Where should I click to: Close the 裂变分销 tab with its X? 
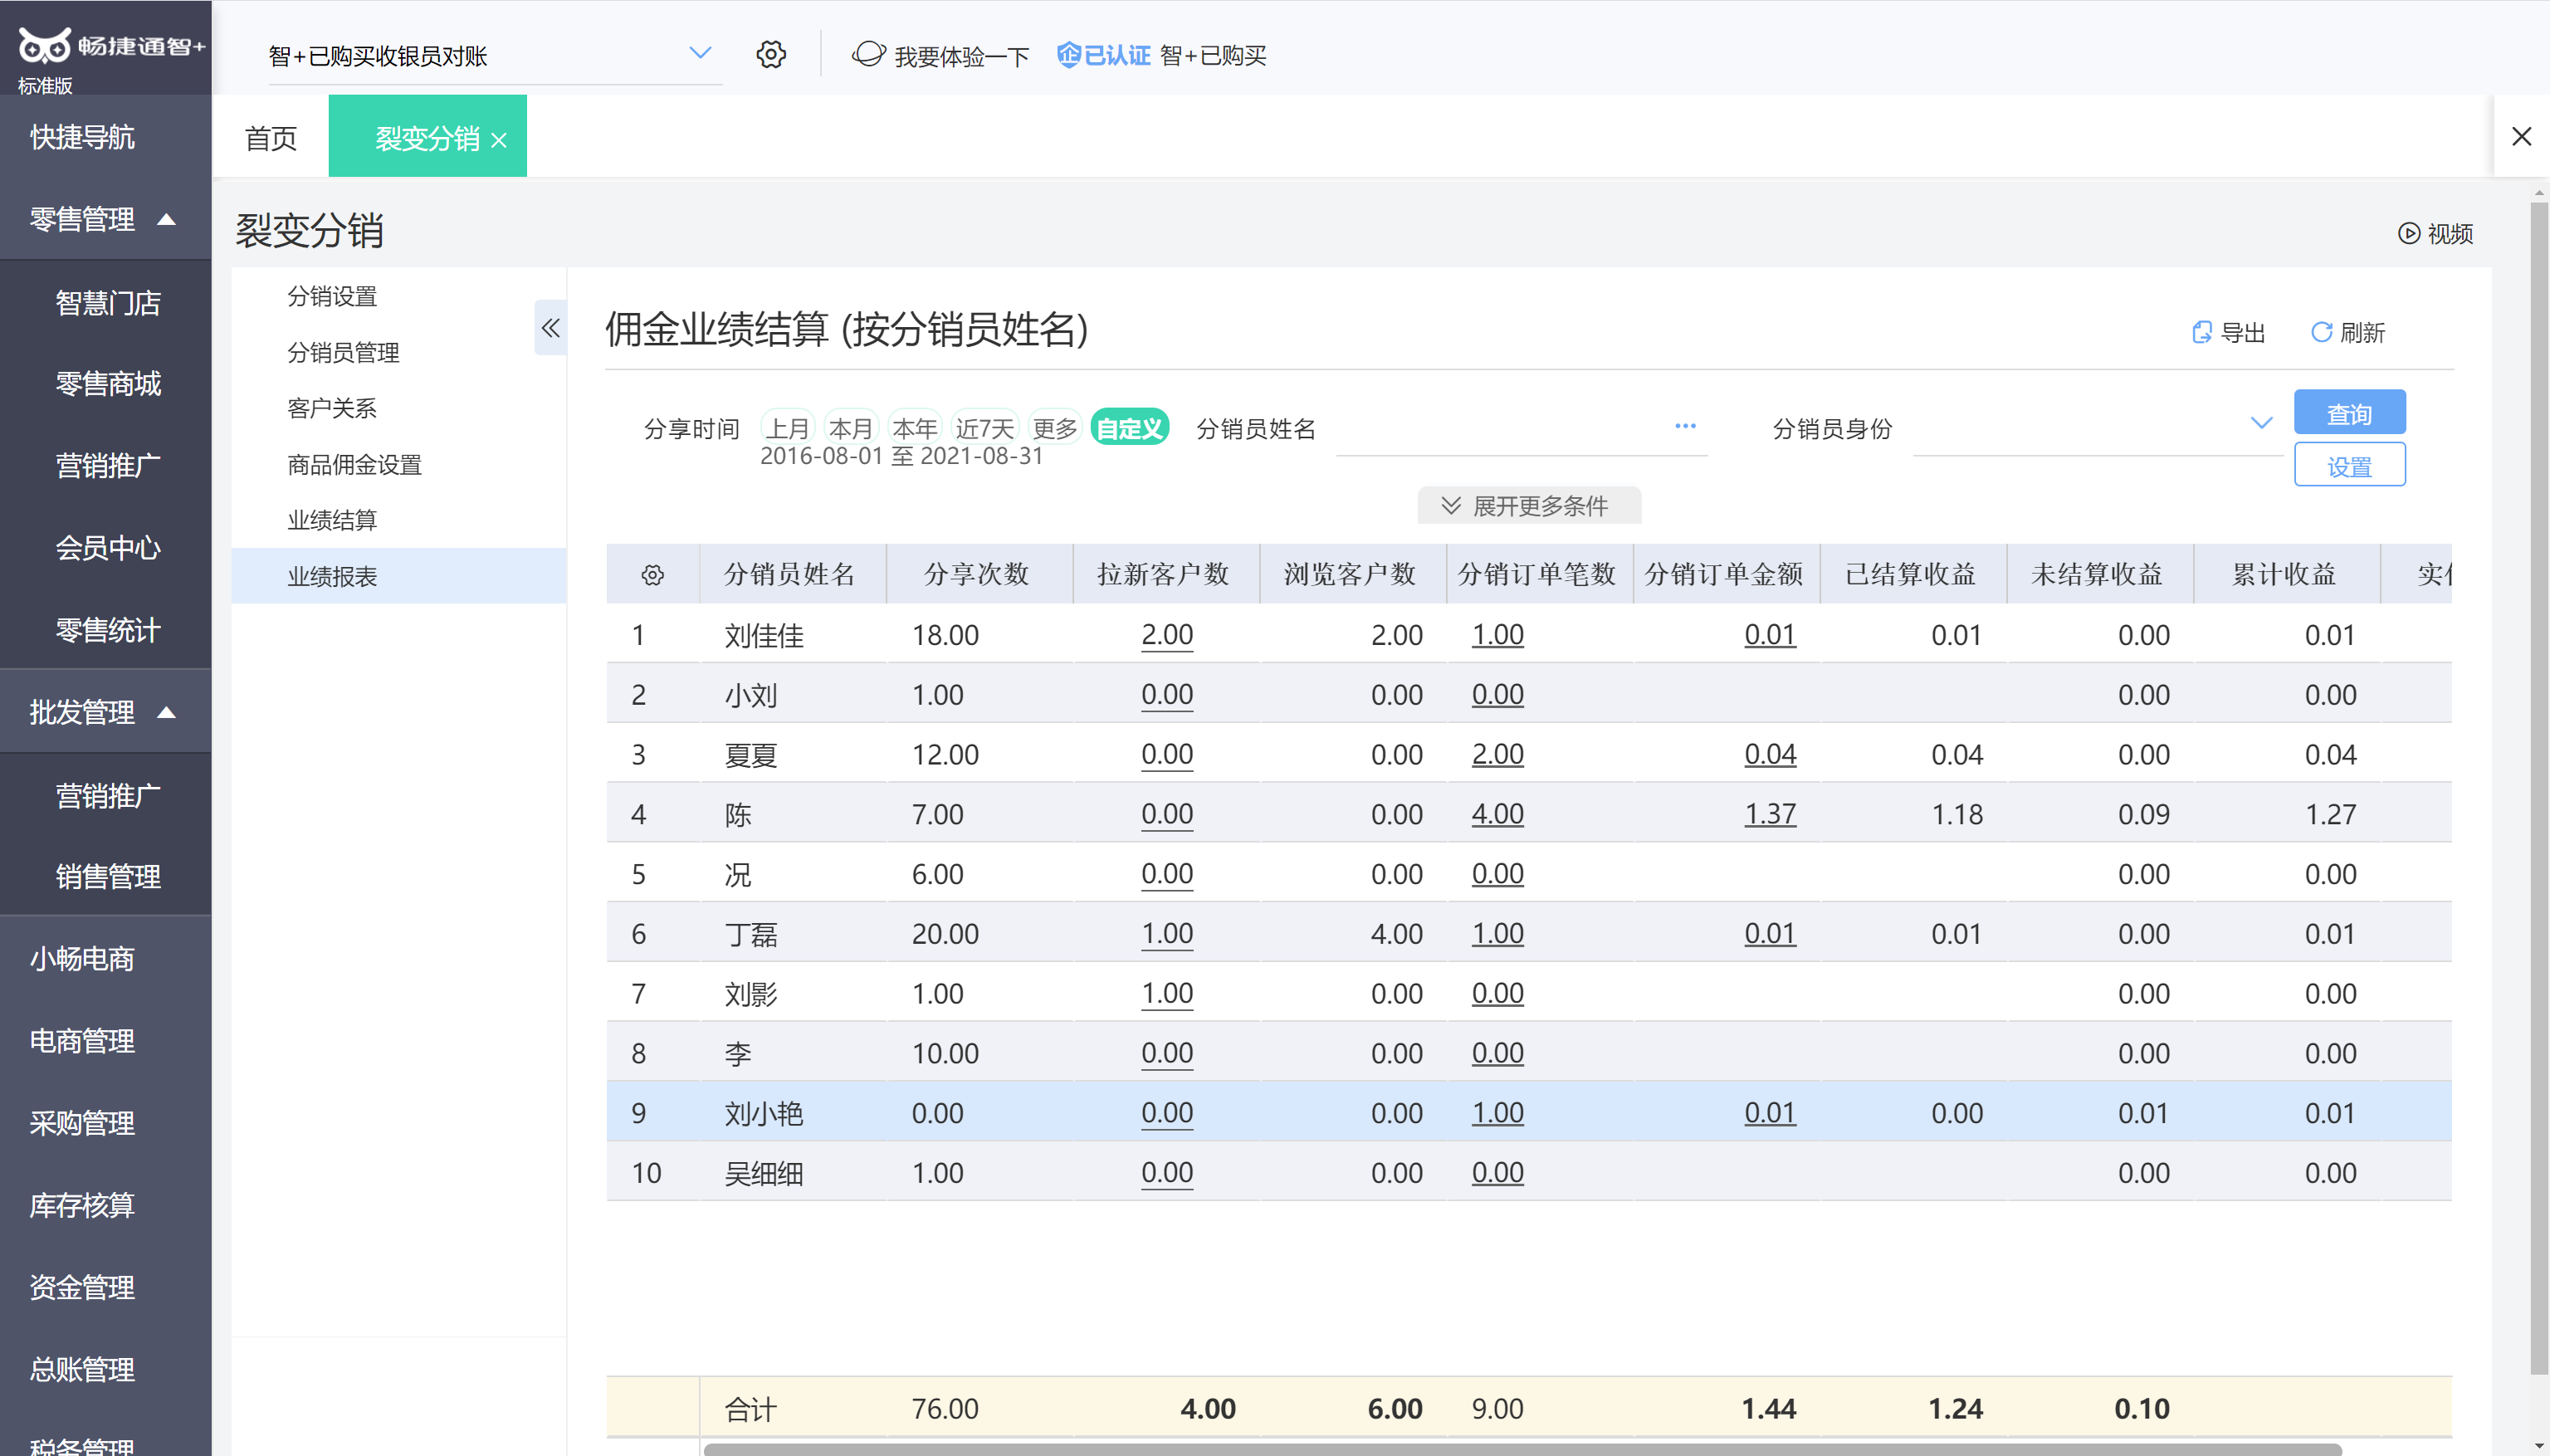coord(499,140)
